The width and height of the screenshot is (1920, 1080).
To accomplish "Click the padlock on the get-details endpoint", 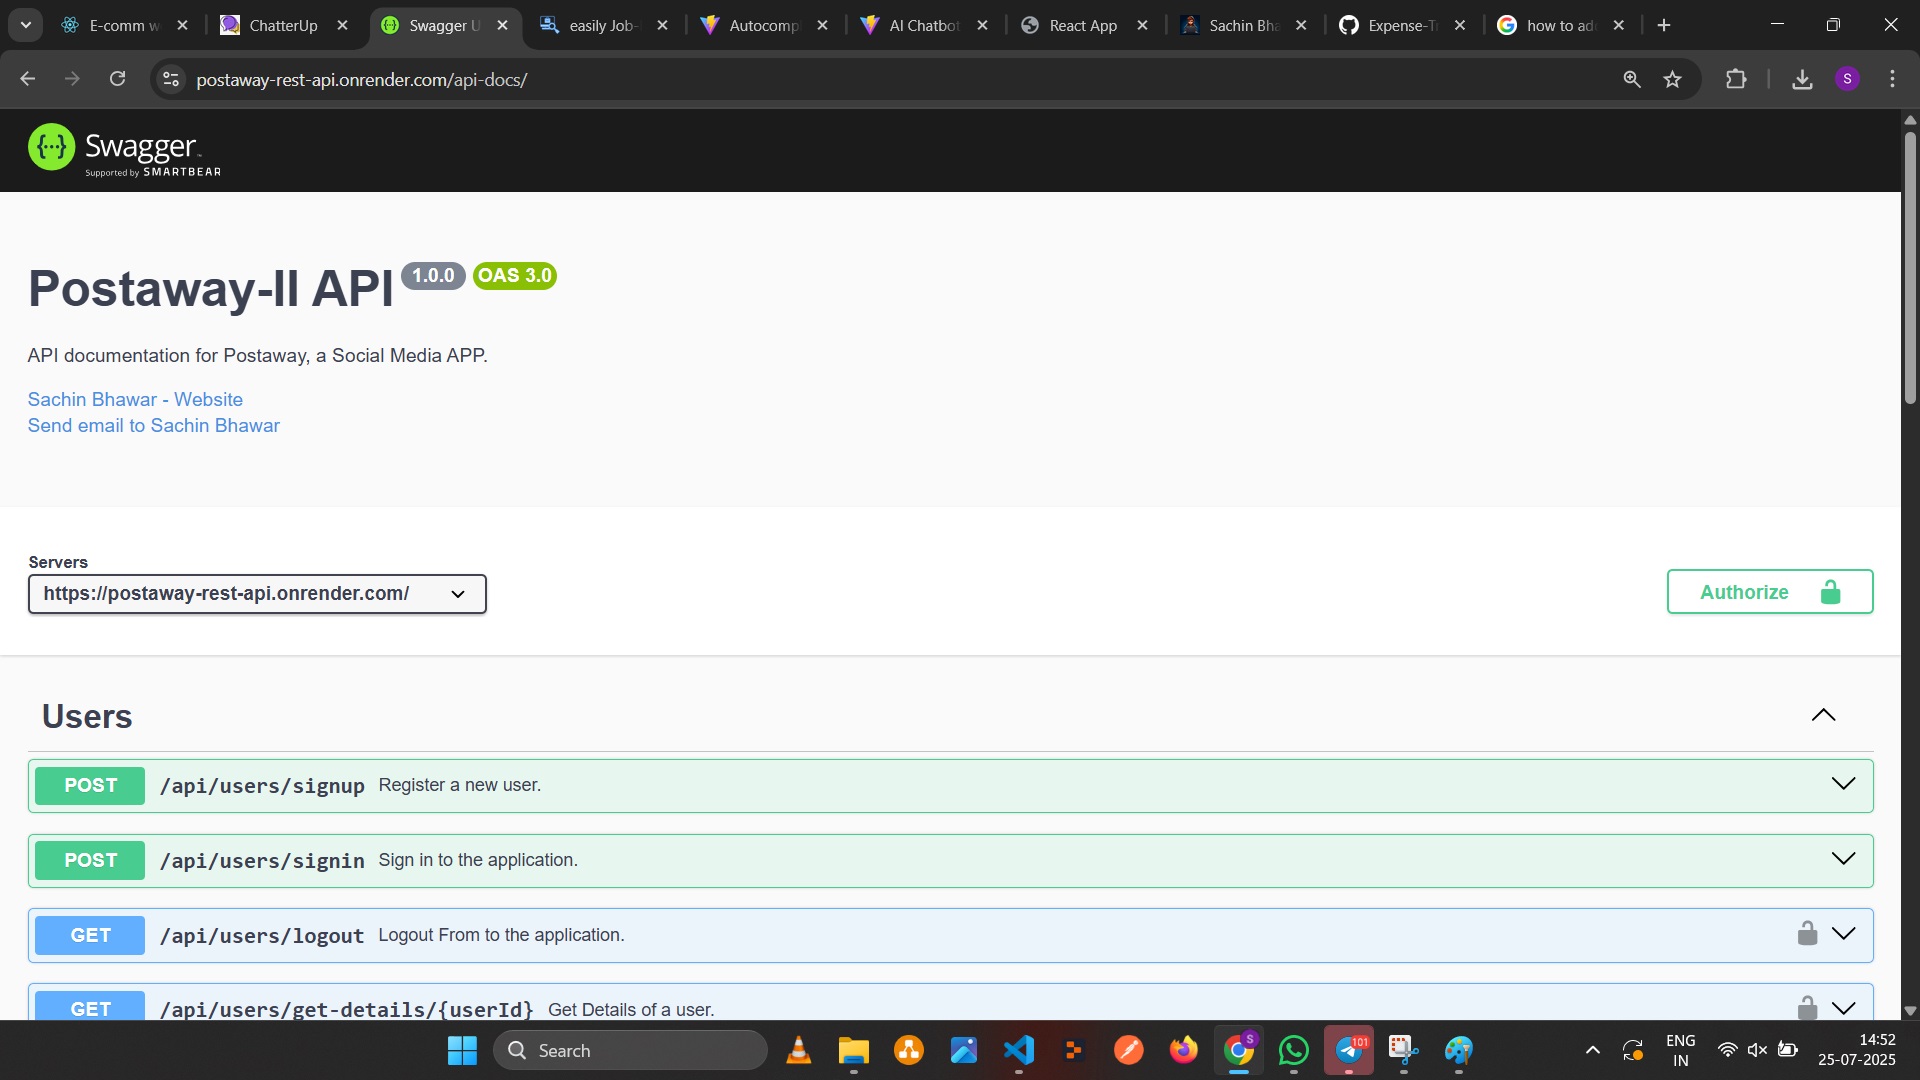I will 1807,1007.
